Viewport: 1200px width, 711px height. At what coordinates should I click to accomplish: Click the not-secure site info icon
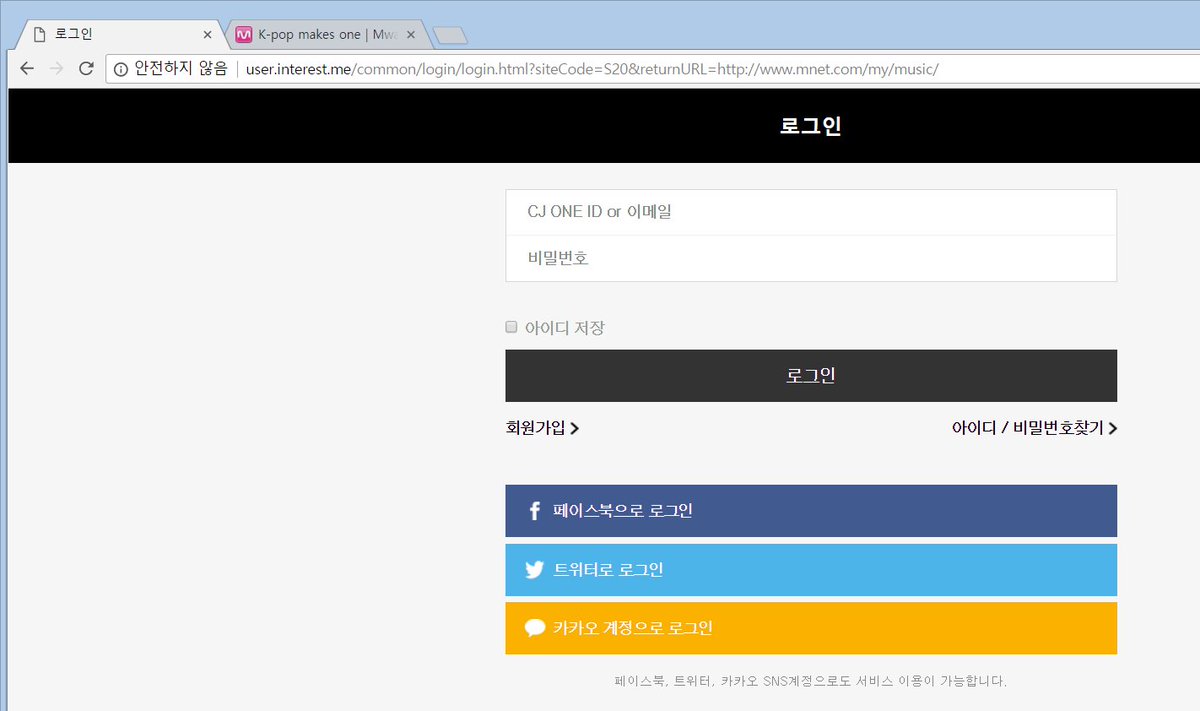point(121,69)
